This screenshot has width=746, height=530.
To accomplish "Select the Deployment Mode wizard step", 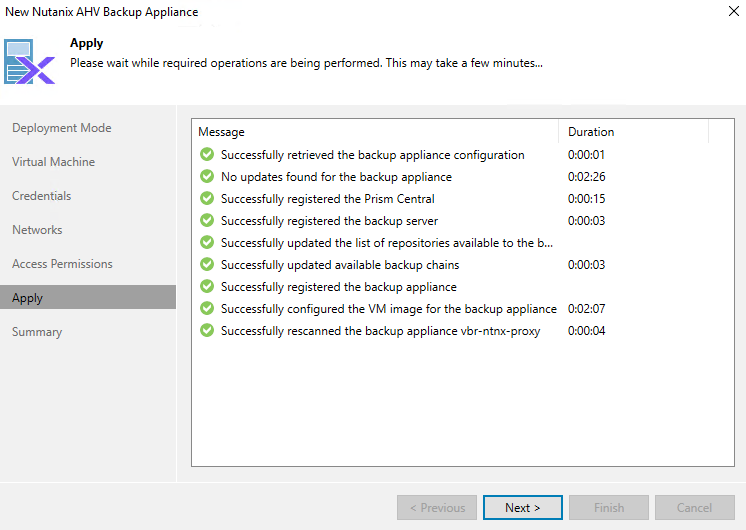I will pos(62,128).
